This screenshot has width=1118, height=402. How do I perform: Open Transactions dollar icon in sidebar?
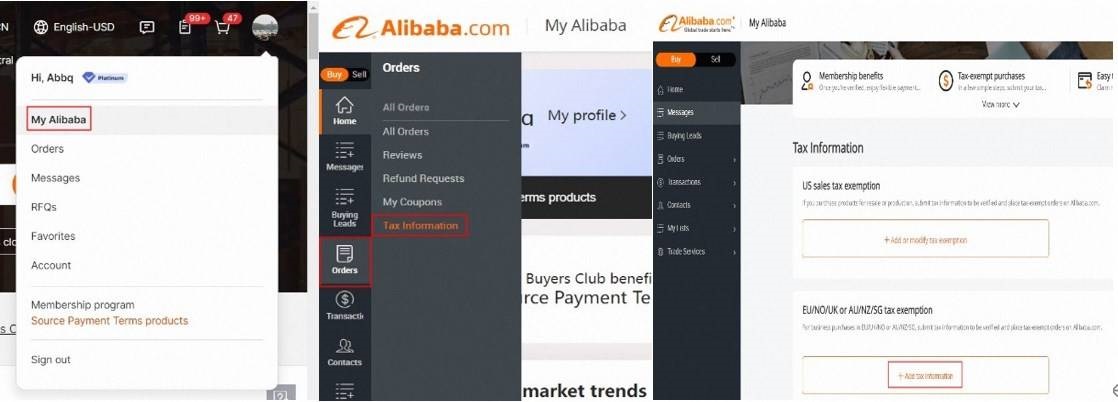344,306
